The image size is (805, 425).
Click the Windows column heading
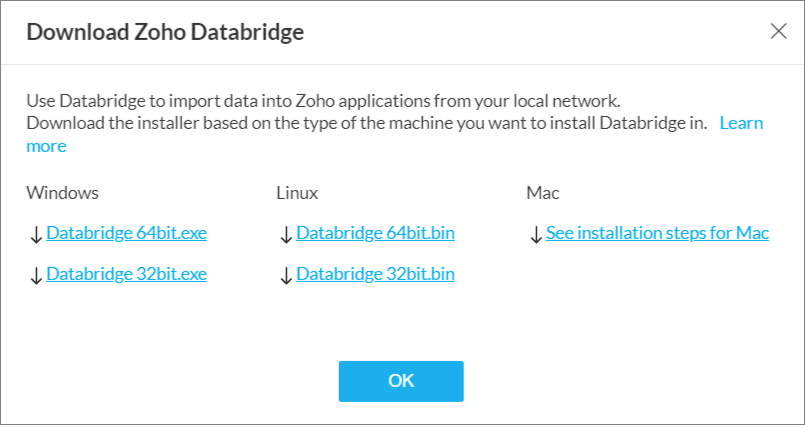pos(62,192)
